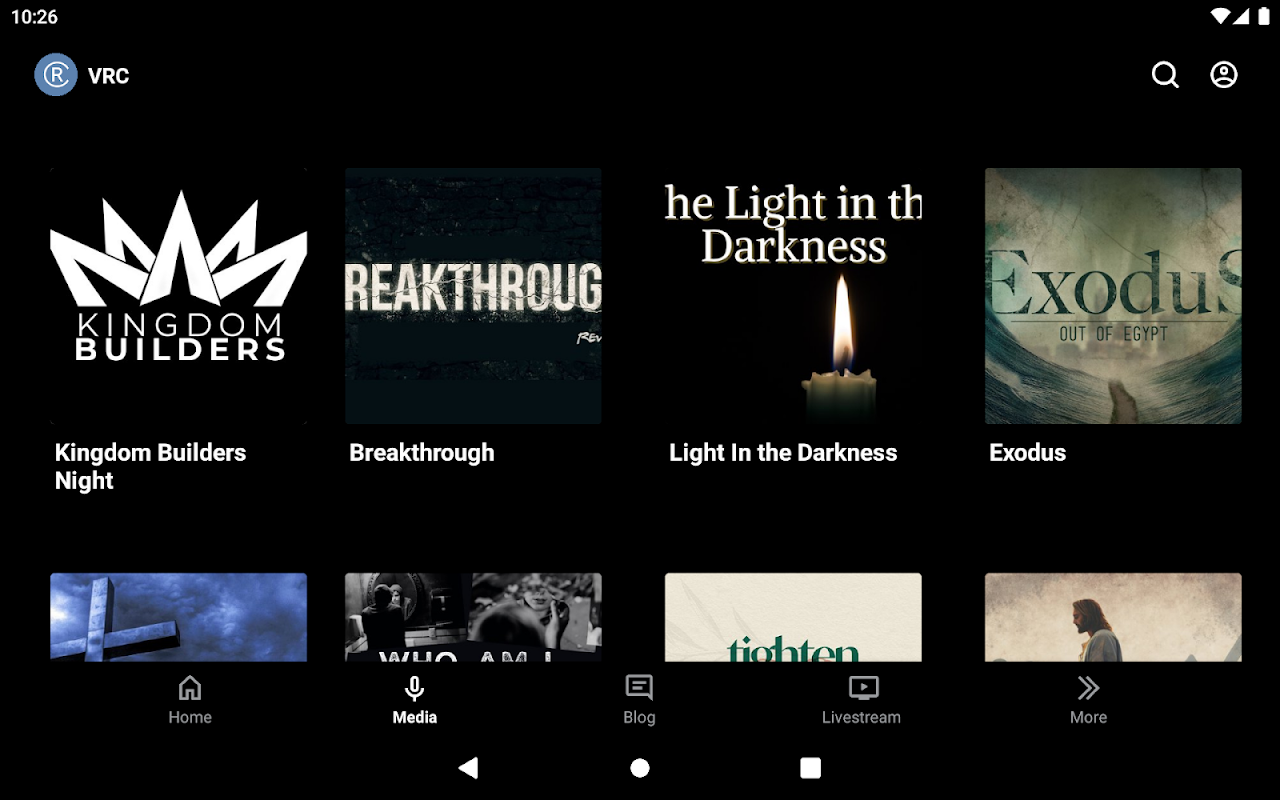The image size is (1280, 800).
Task: Open the search magnifier icon
Action: pyautogui.click(x=1165, y=75)
